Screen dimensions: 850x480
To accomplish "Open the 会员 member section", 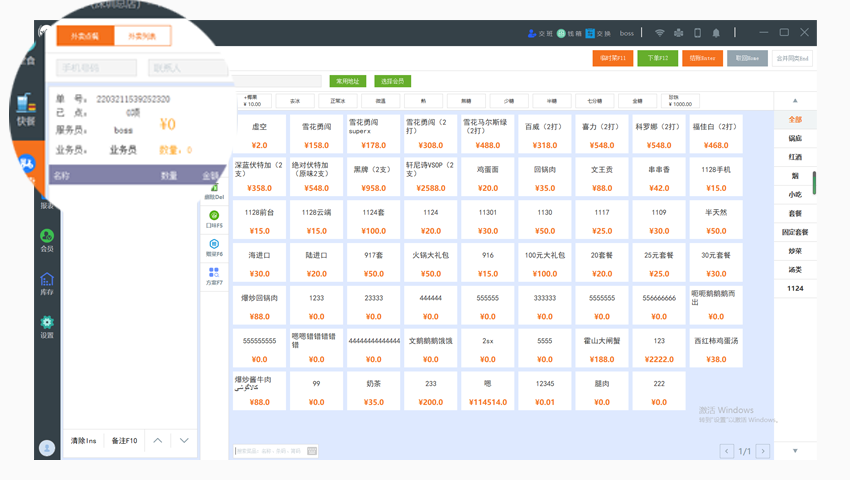I will [47, 240].
